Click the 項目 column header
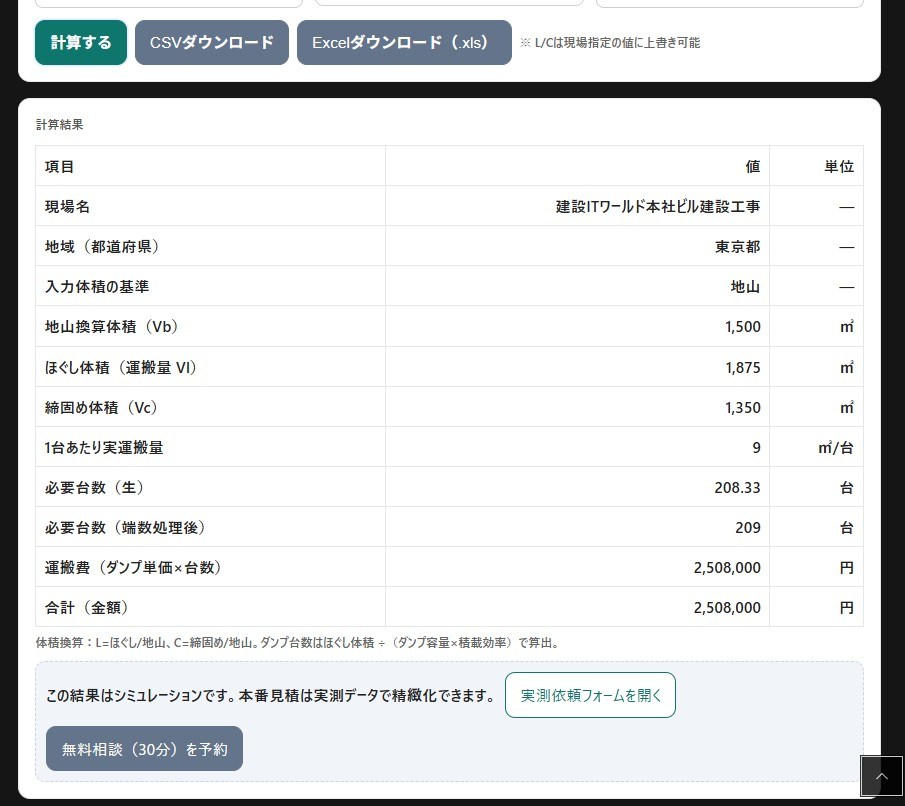This screenshot has width=905, height=806. pos(60,166)
